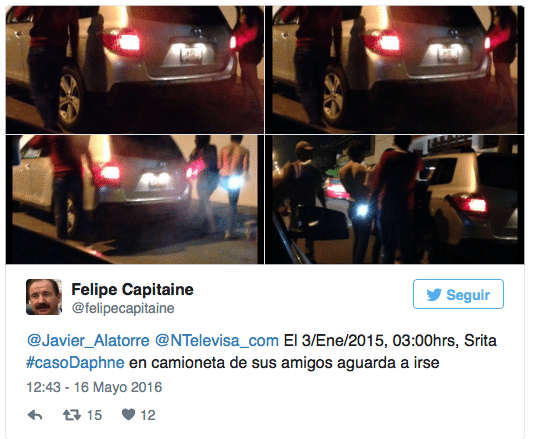Click the Twitter bird icon in Seguir
The height and width of the screenshot is (439, 546).
pos(434,295)
